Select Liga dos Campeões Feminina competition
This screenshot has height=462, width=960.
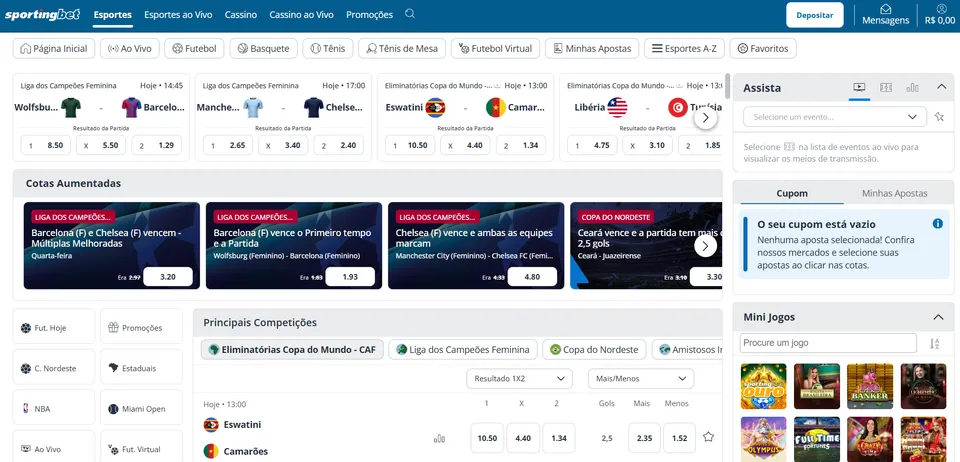click(x=463, y=349)
